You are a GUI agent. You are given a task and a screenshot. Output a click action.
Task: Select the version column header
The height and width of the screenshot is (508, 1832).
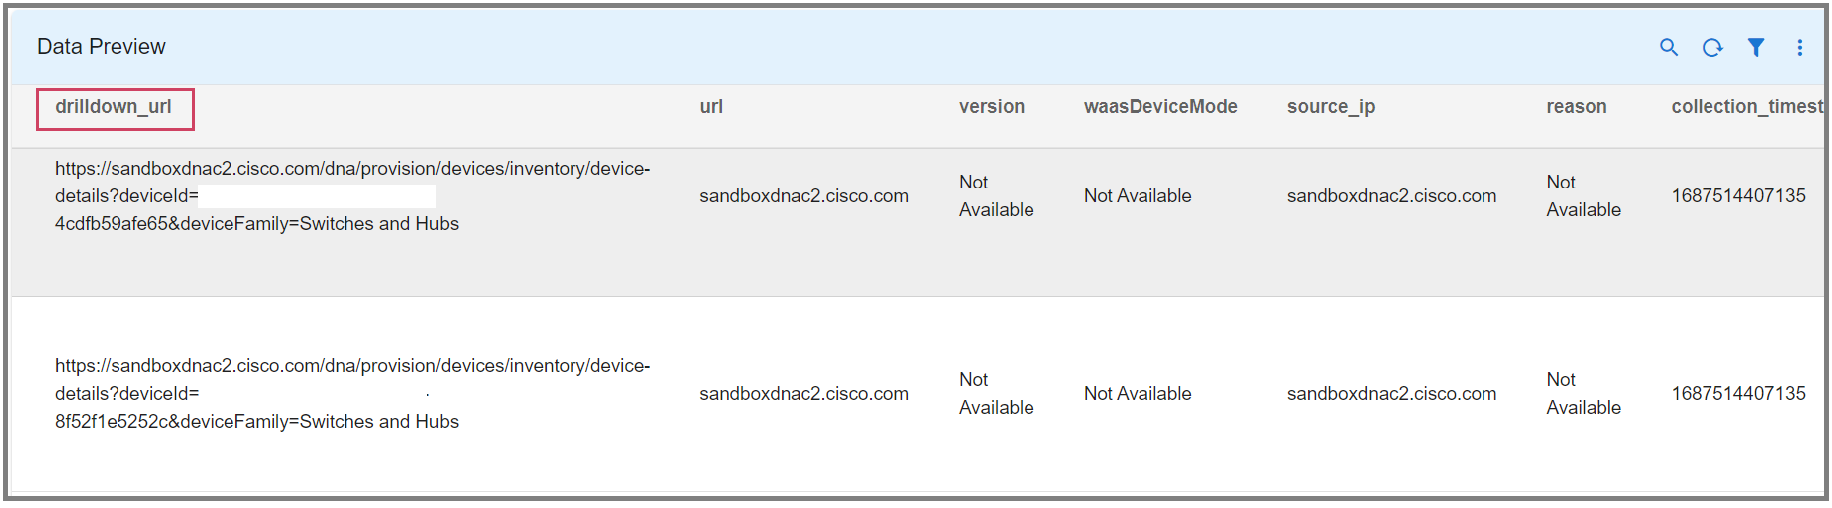[991, 107]
